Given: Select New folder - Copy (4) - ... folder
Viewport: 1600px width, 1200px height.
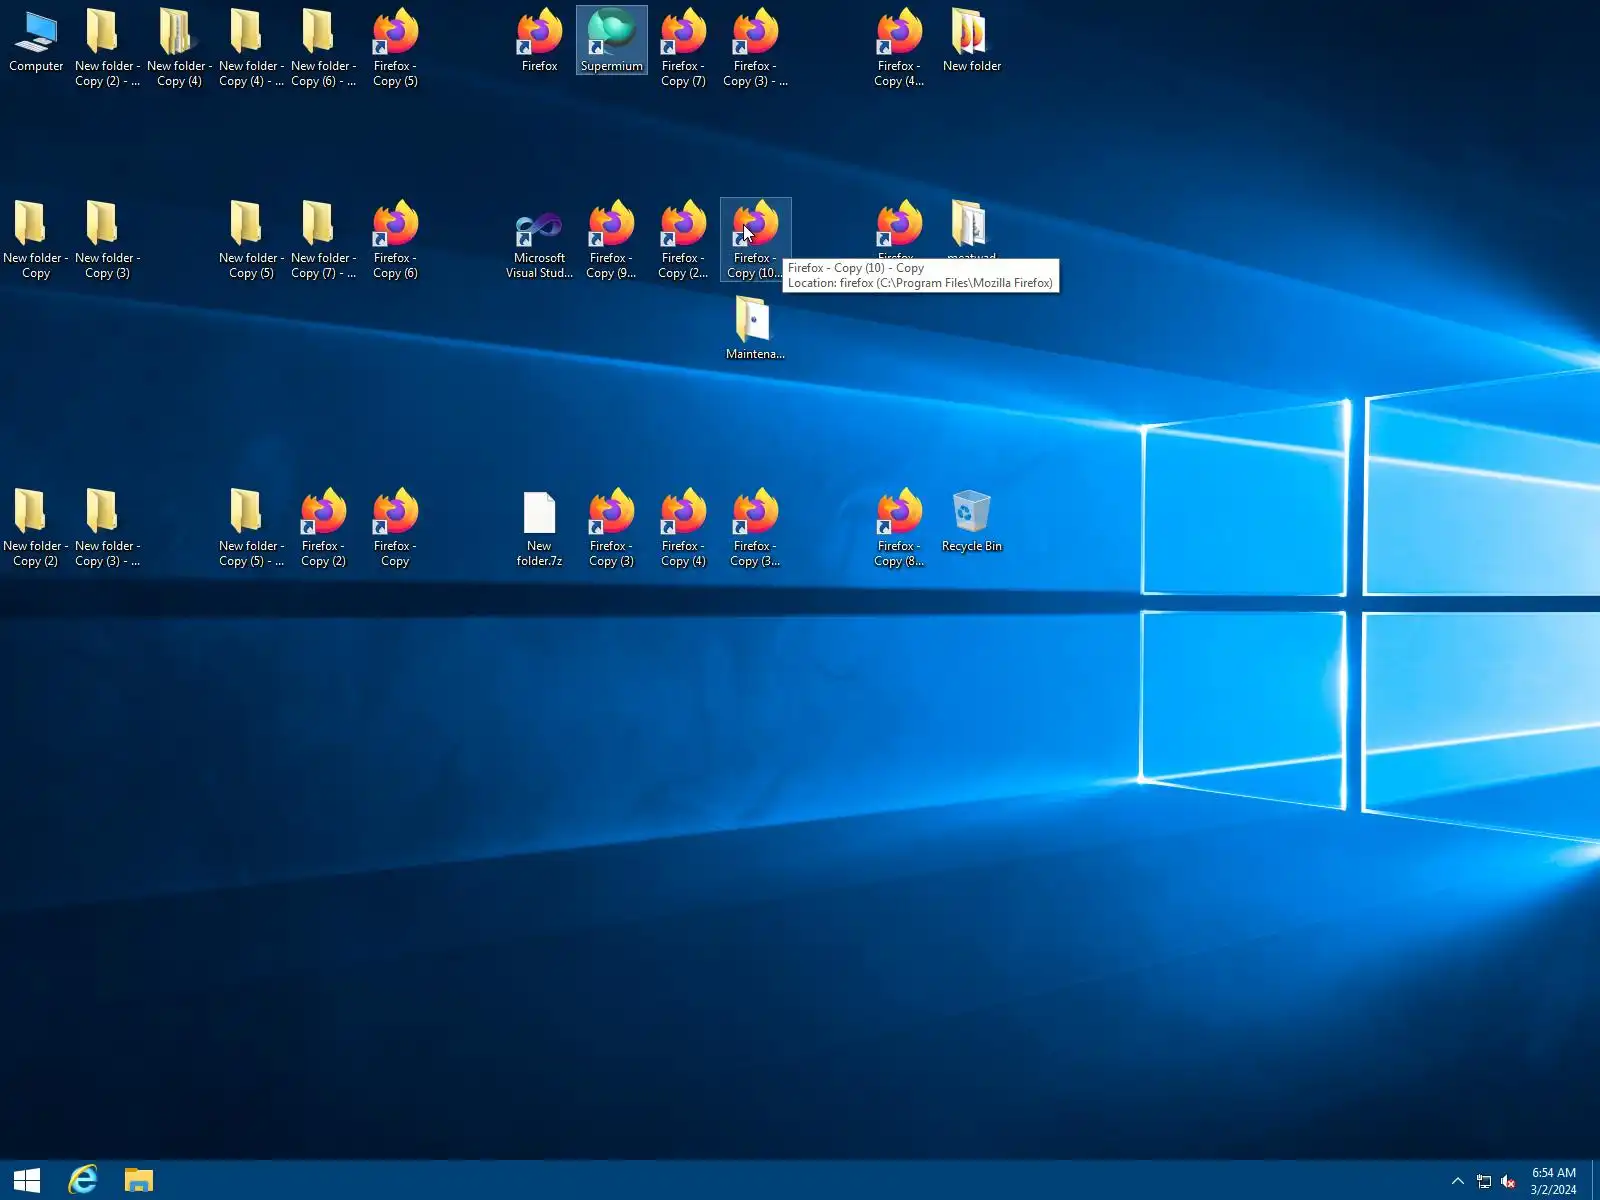Looking at the screenshot, I should pyautogui.click(x=251, y=48).
